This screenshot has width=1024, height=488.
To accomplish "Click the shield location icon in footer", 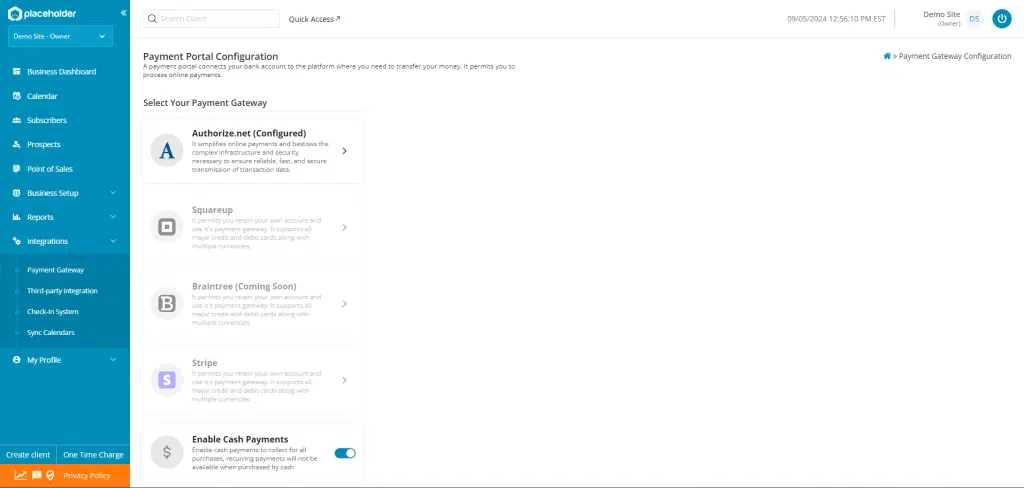I will click(50, 475).
